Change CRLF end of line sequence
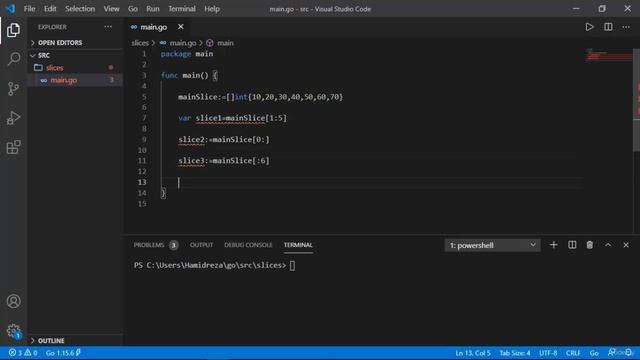This screenshot has height=360, width=640. [x=573, y=353]
